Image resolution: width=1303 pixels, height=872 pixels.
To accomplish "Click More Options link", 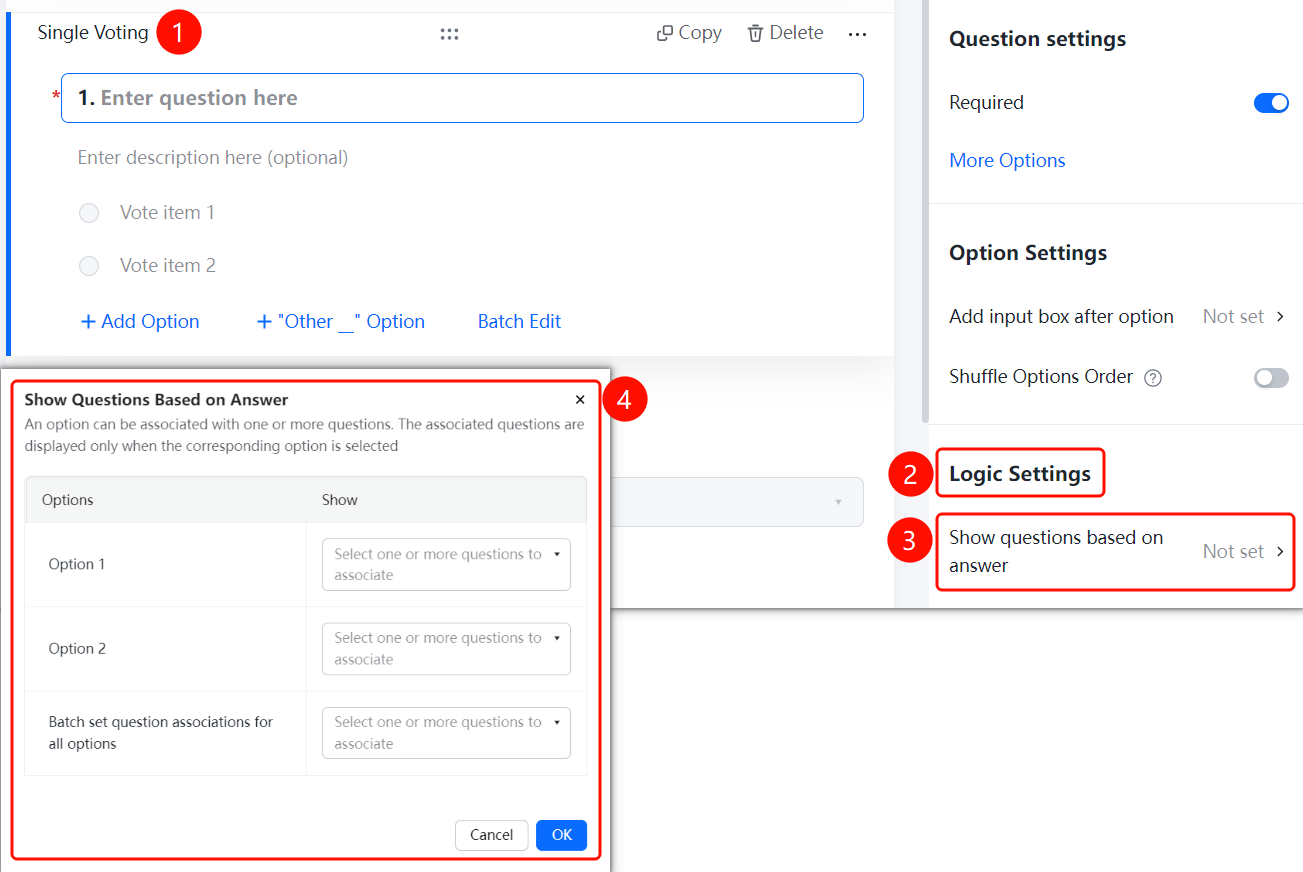I will [1007, 161].
